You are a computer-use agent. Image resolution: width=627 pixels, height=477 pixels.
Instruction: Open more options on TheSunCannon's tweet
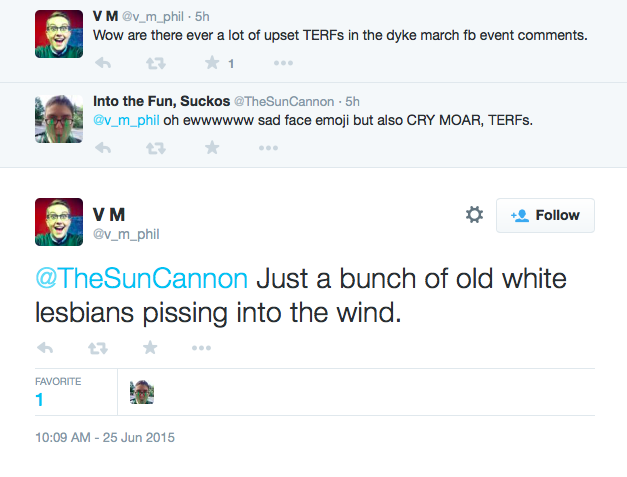click(267, 147)
